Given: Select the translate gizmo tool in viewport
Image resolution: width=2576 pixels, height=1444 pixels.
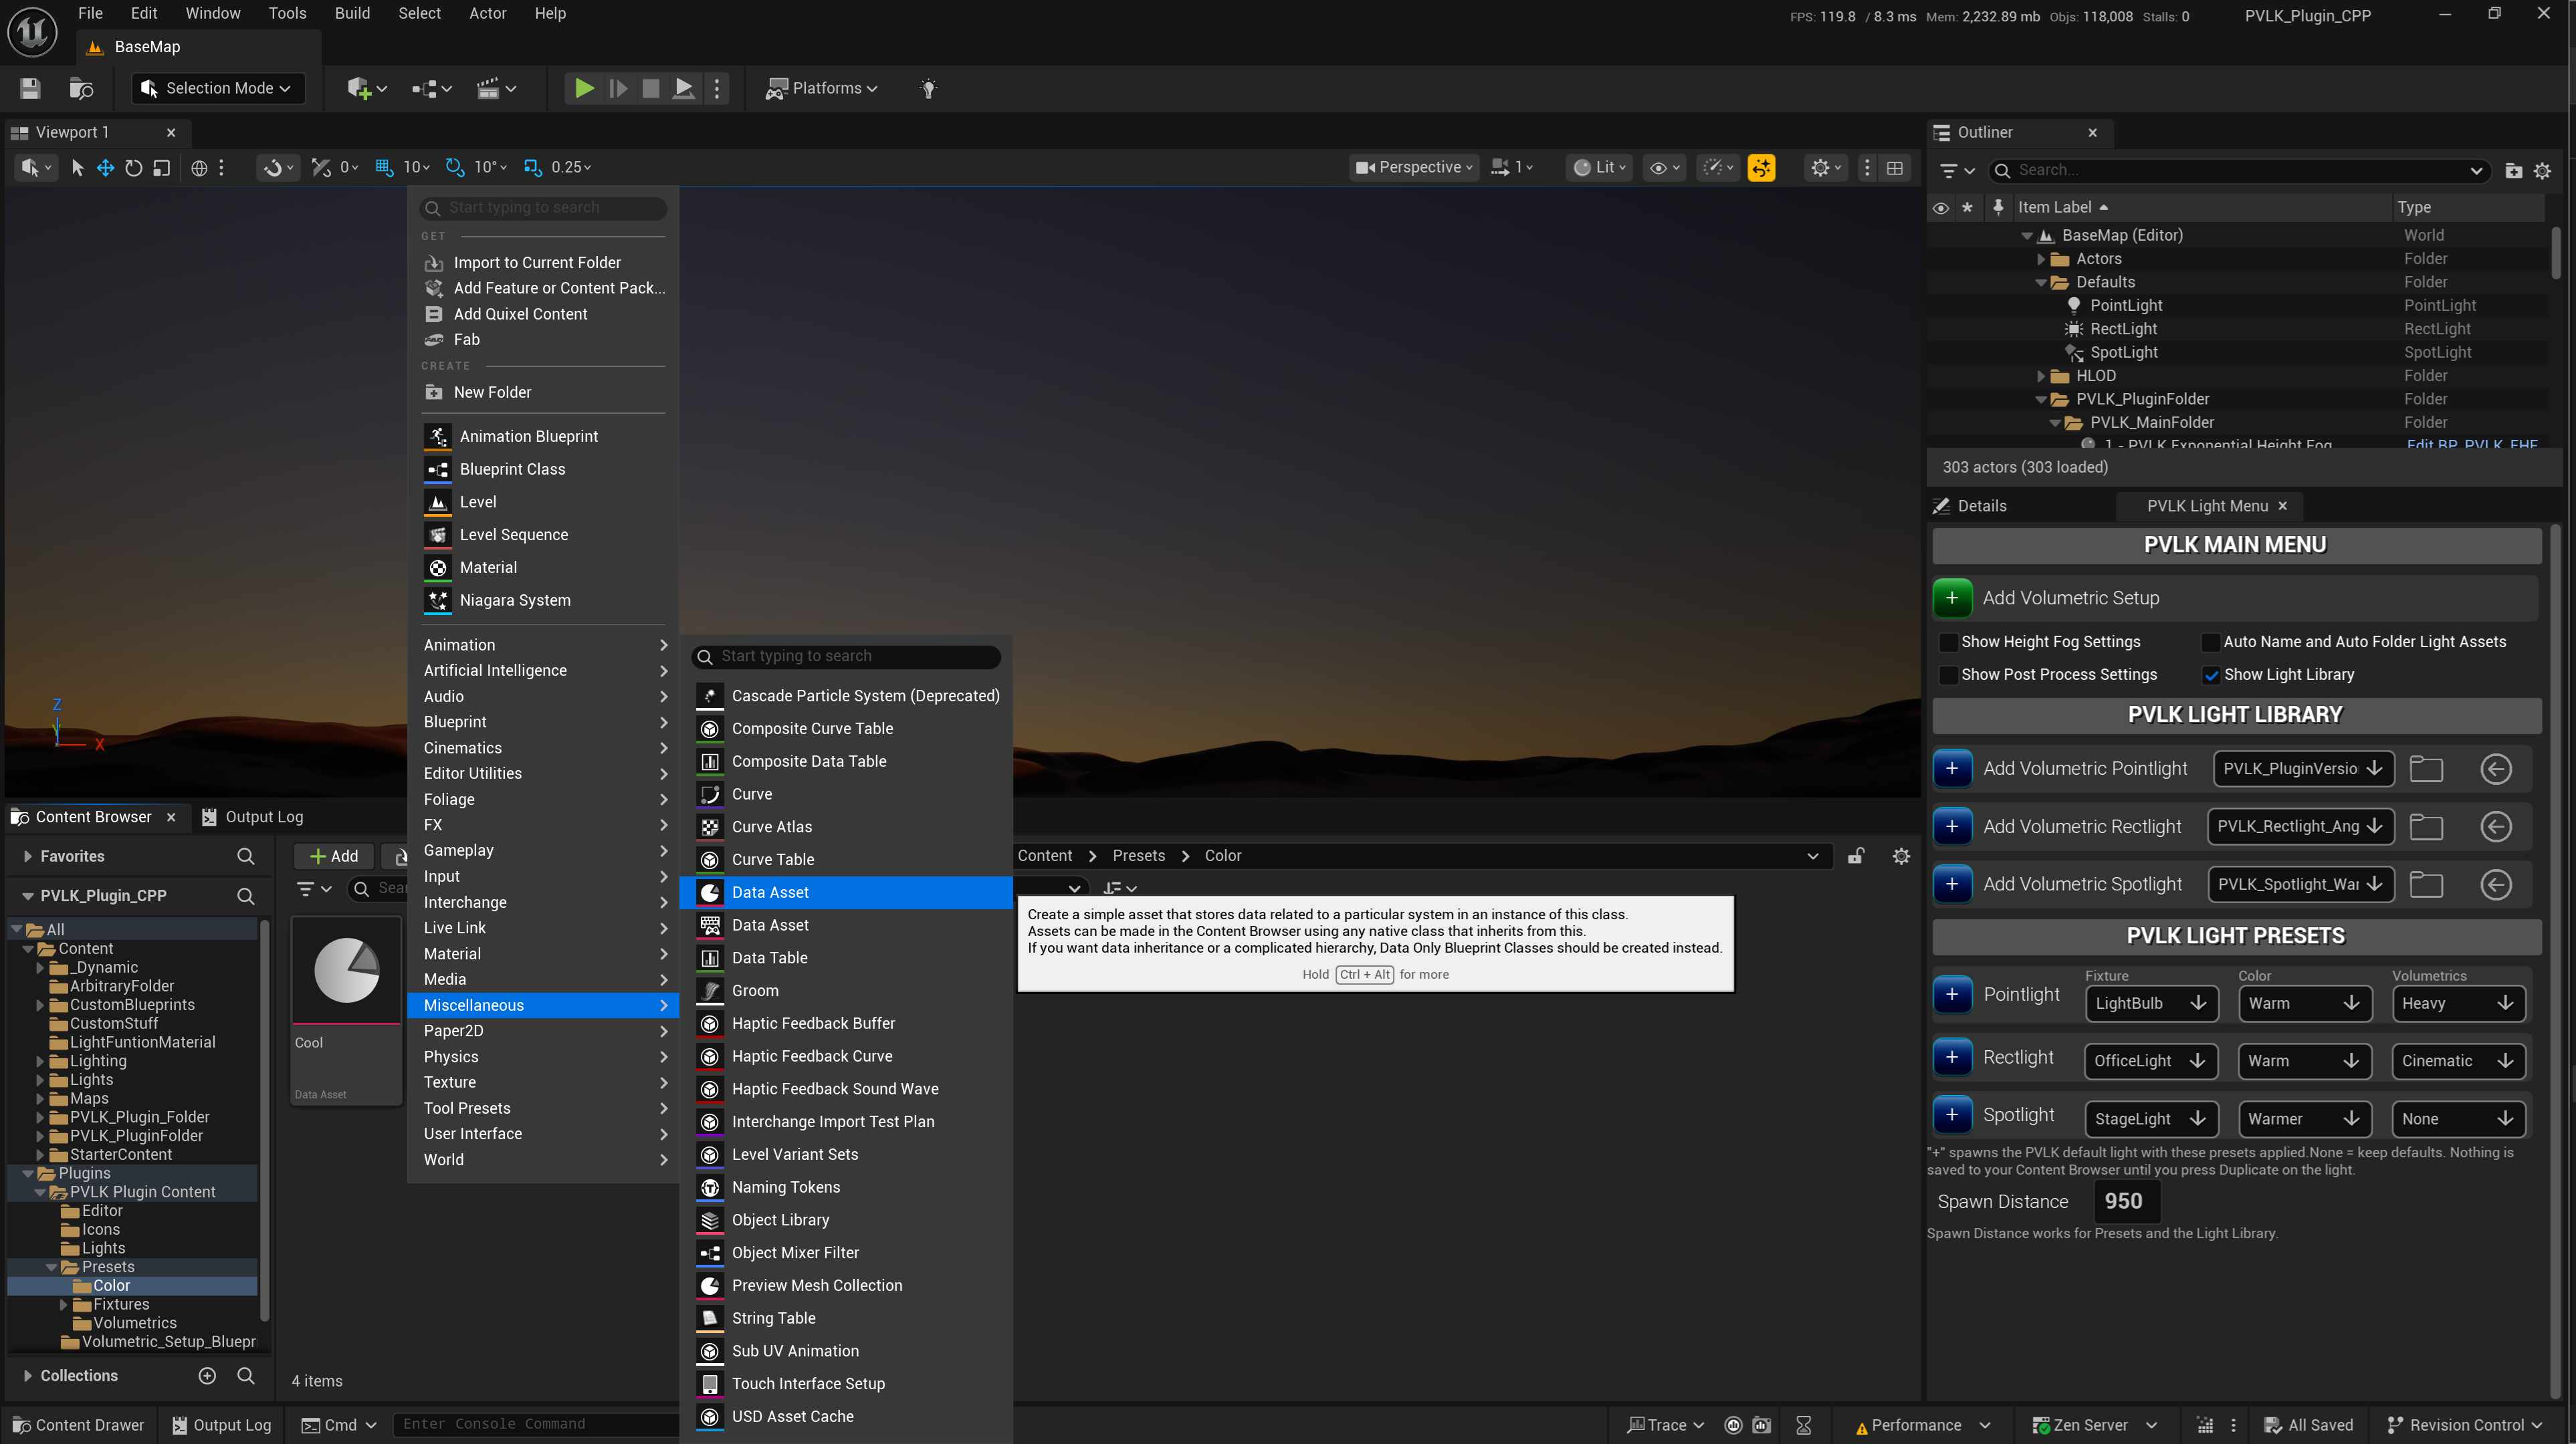Looking at the screenshot, I should tap(105, 168).
